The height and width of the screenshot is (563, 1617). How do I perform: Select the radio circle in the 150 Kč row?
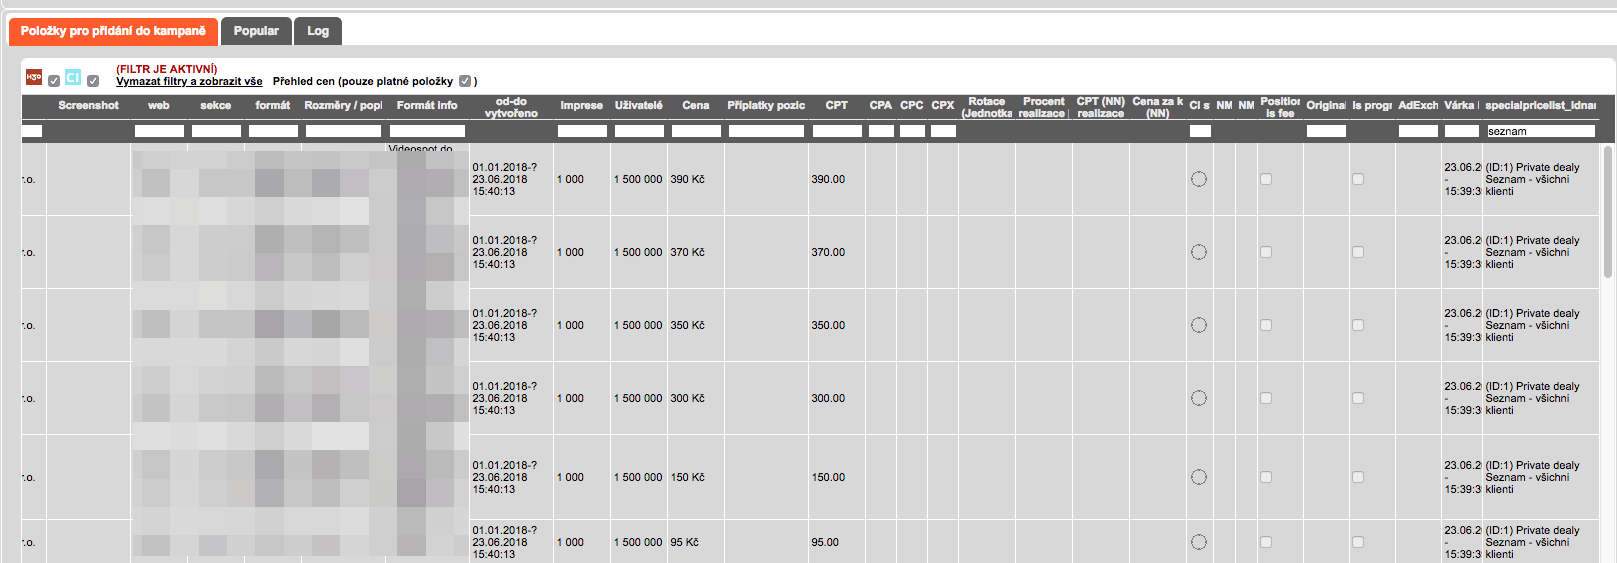click(1199, 477)
